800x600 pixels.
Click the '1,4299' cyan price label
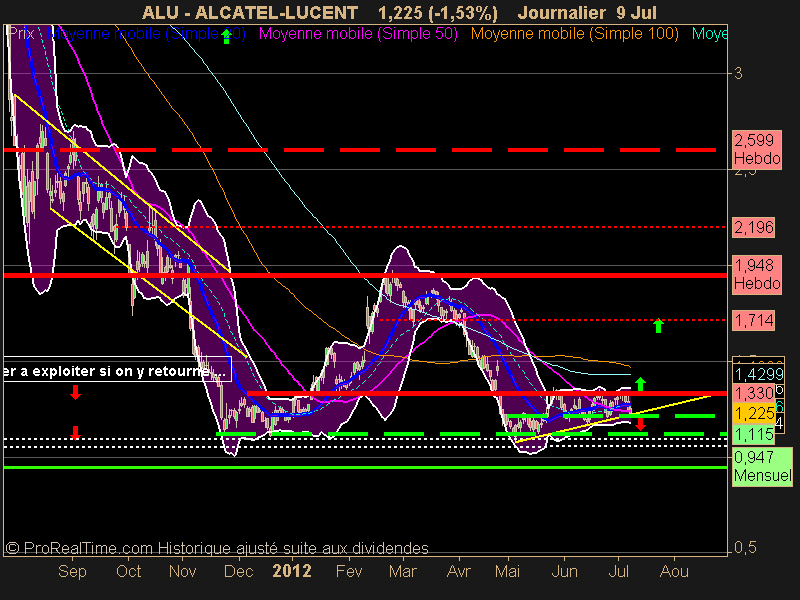pyautogui.click(x=758, y=374)
